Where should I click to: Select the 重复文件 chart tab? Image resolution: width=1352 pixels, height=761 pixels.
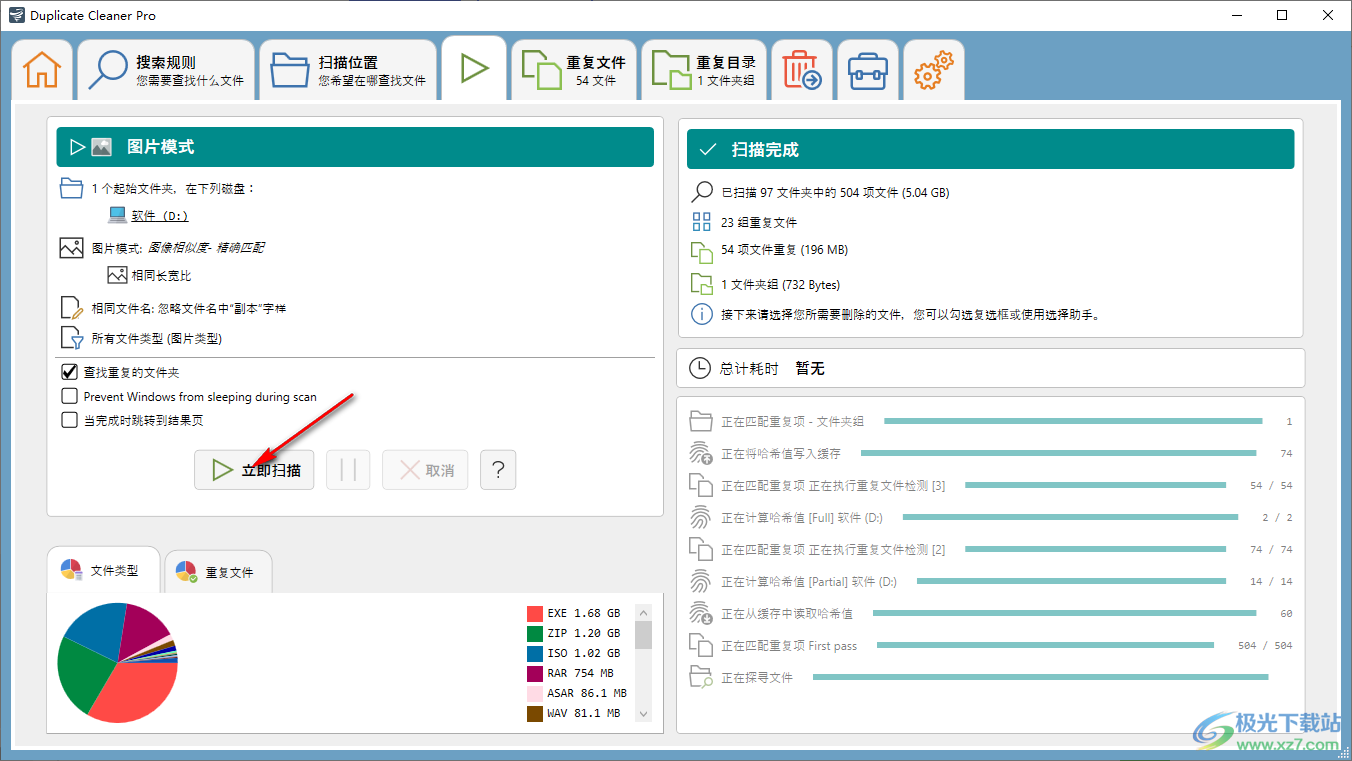click(x=218, y=572)
